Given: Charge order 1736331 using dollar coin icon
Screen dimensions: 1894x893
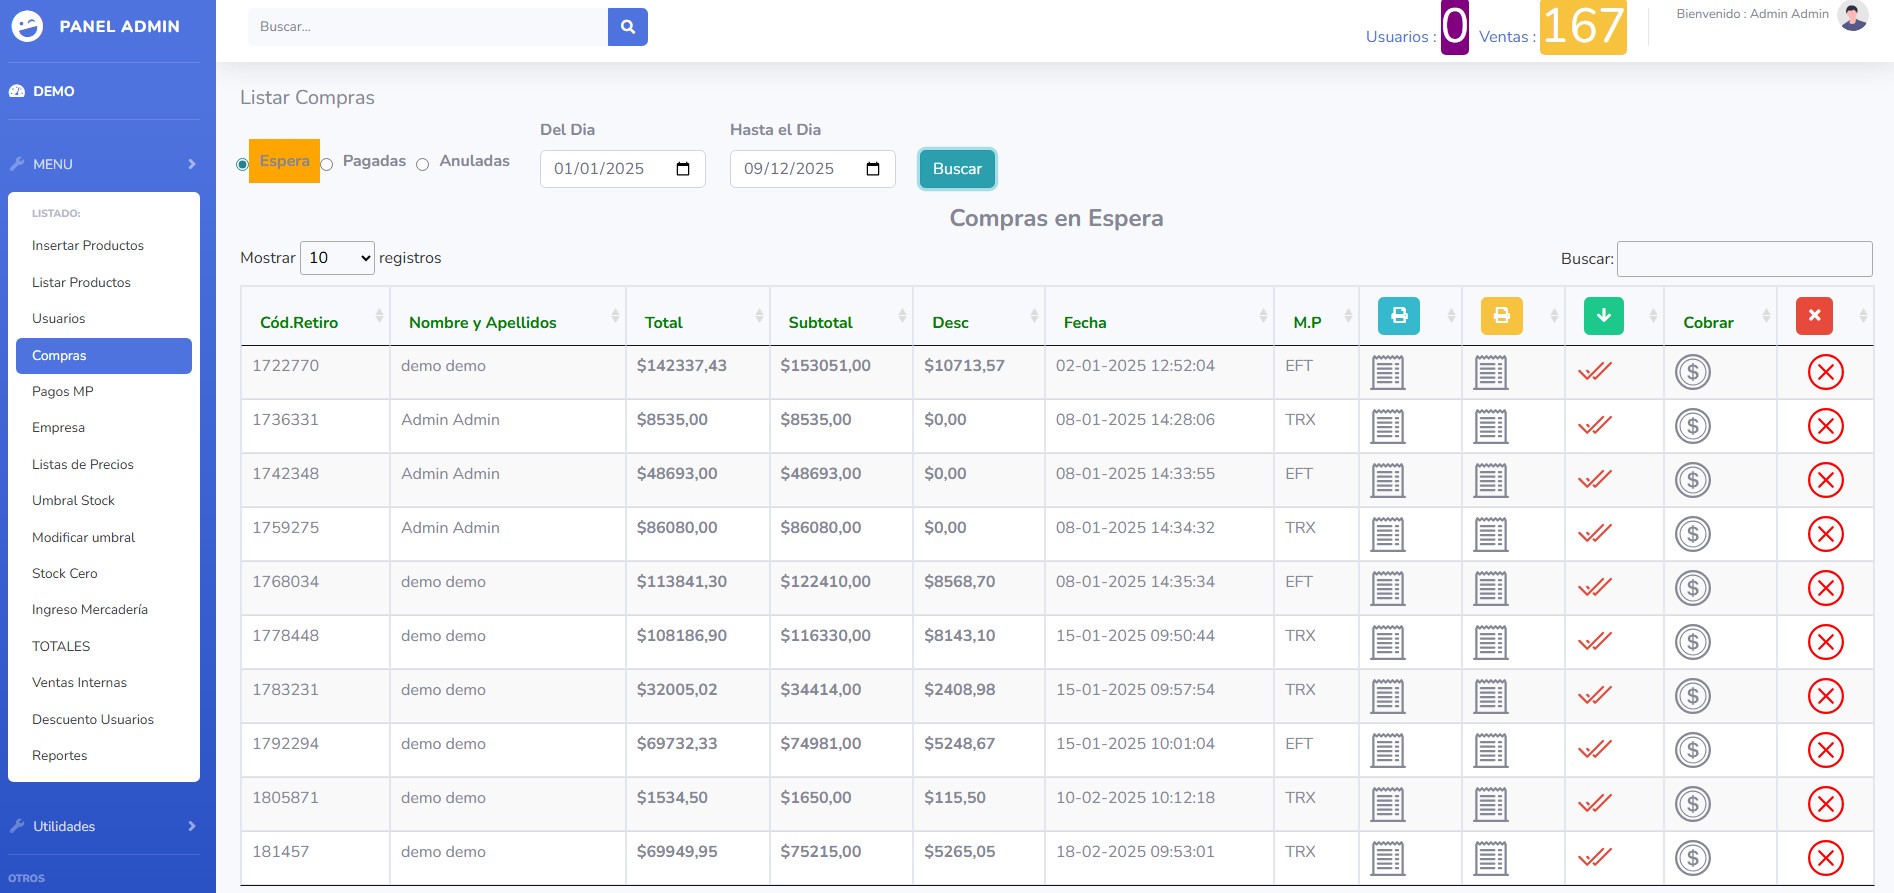Looking at the screenshot, I should (x=1692, y=427).
